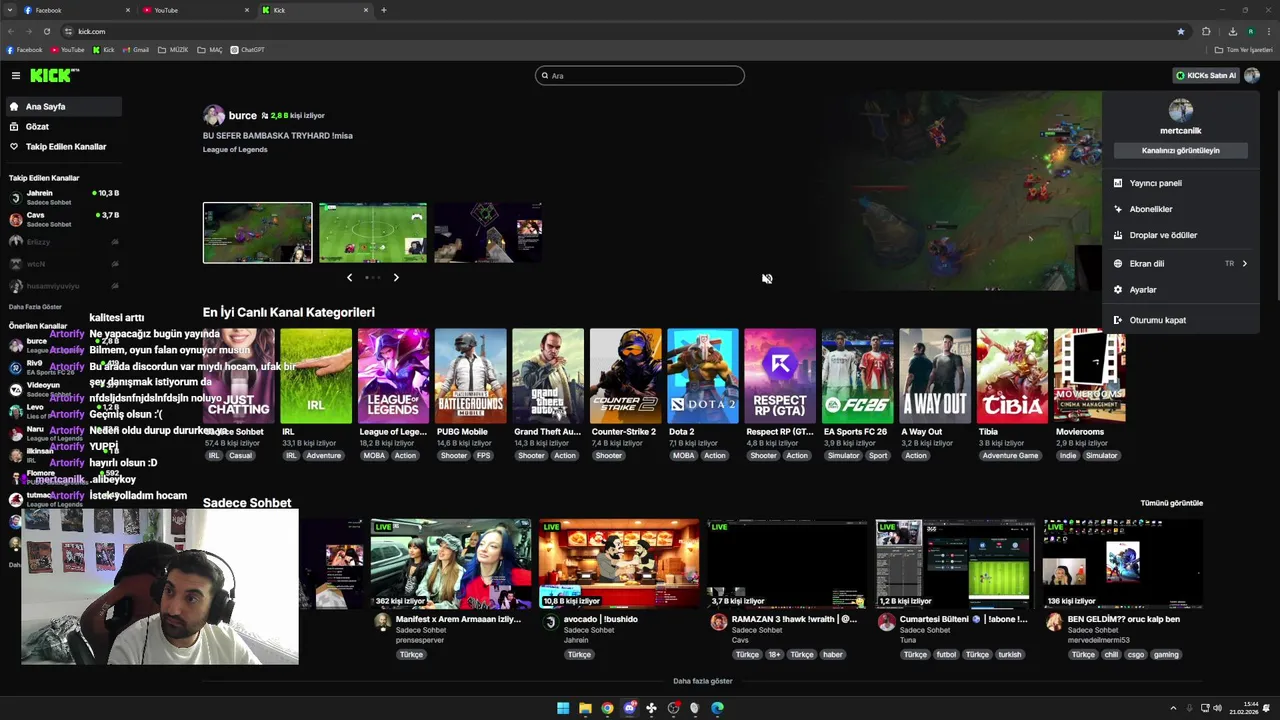Open MAÇ bookmarks folder
This screenshot has height=720, width=1280.
tap(210, 50)
